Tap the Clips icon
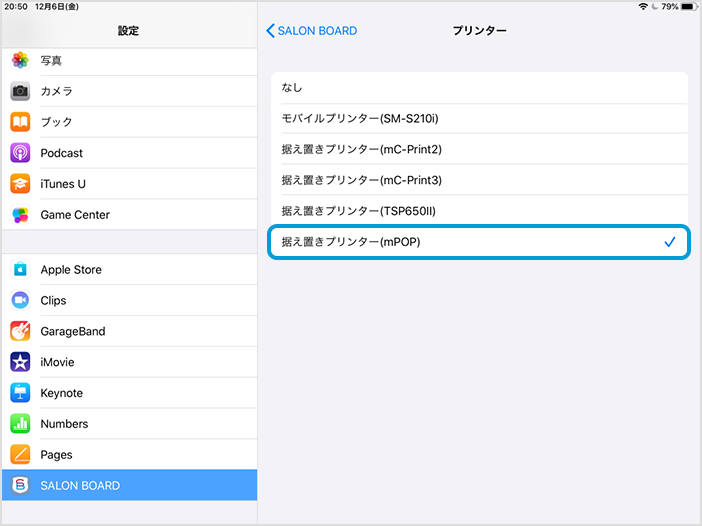Screen dimensions: 702x526 pos(20,300)
